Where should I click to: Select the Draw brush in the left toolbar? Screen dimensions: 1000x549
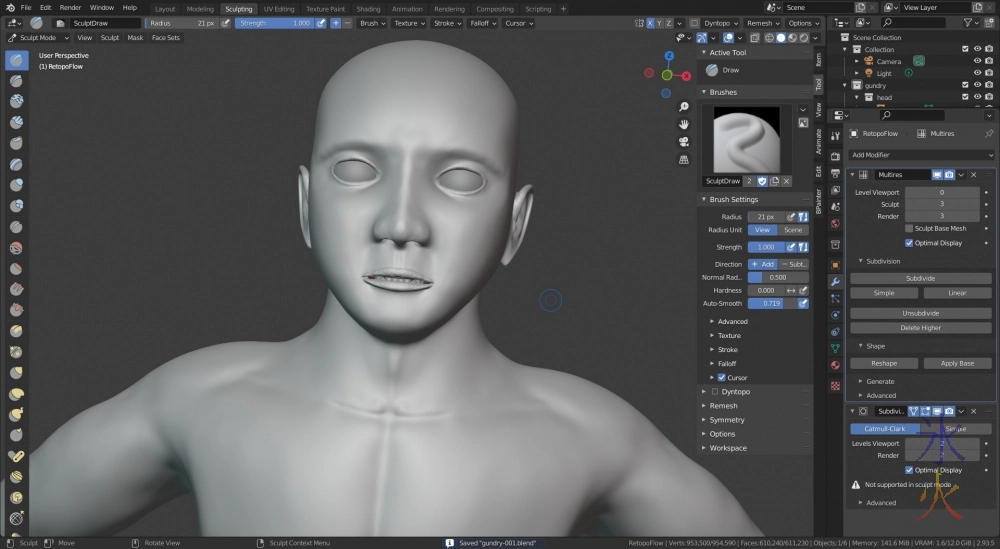17,60
